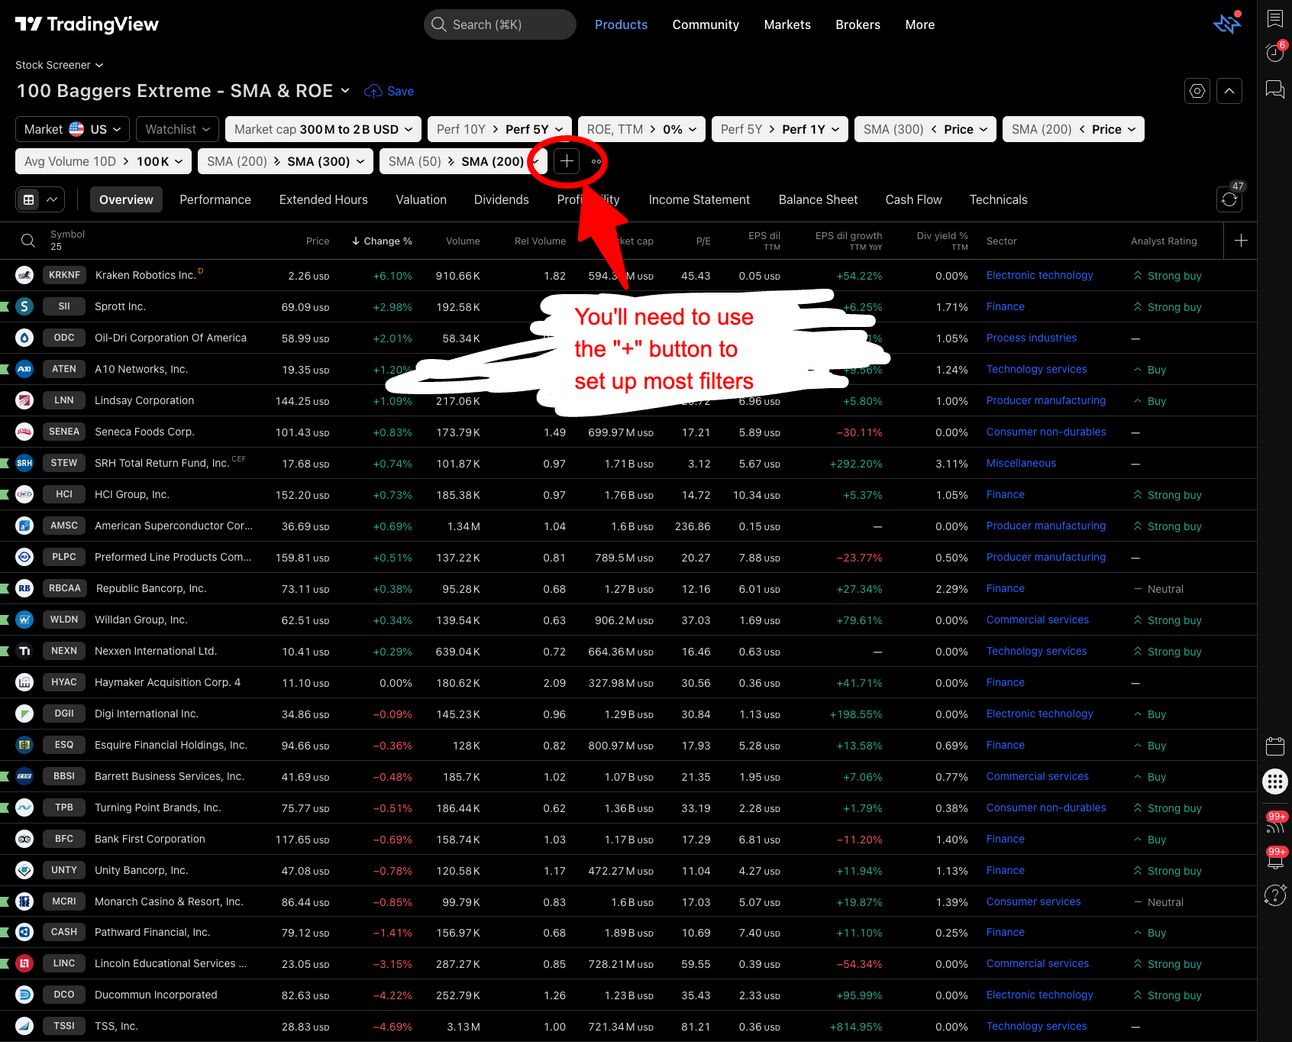Click the user profile icon top right
Viewport: 1292px width, 1042px height.
tap(1227, 24)
